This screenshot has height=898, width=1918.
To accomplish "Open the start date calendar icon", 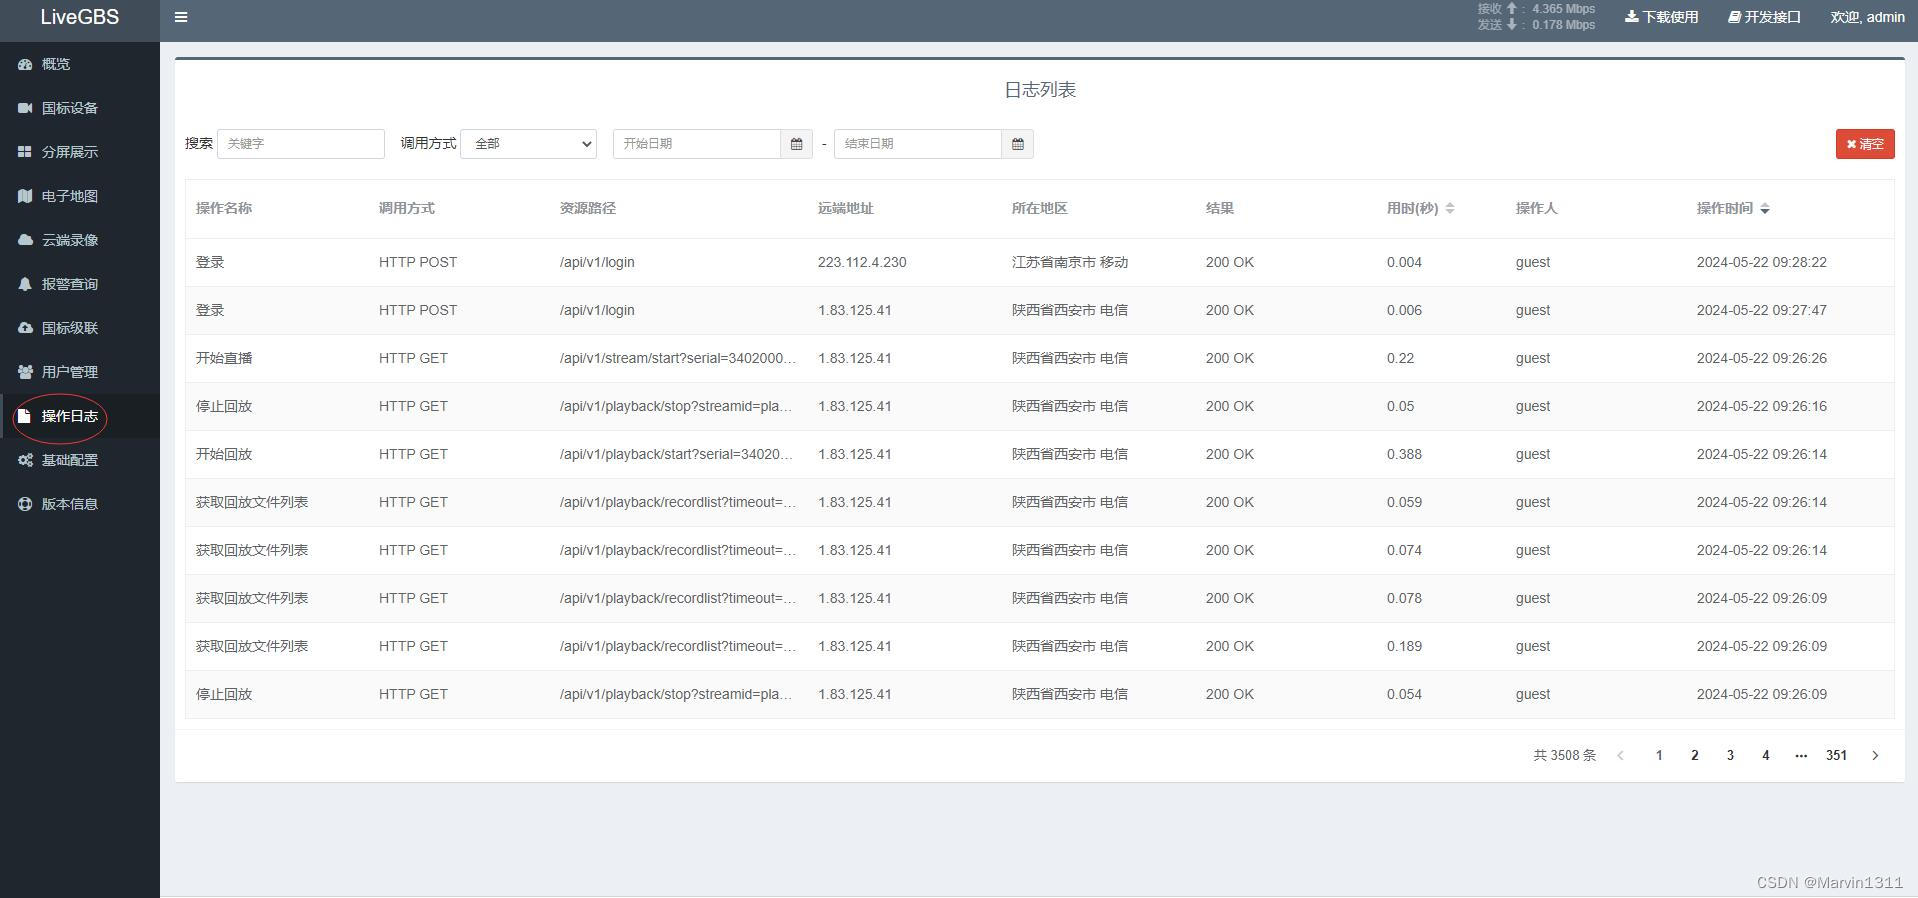I will [x=796, y=144].
